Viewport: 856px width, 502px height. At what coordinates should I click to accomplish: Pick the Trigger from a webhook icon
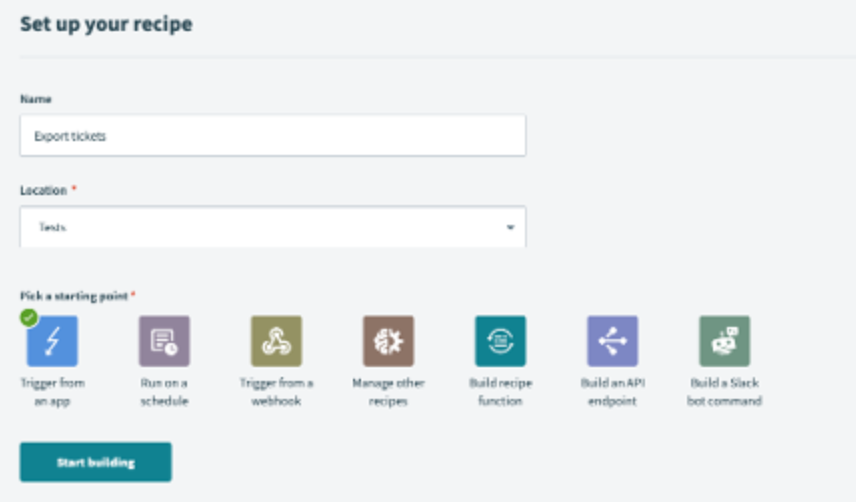click(x=276, y=342)
